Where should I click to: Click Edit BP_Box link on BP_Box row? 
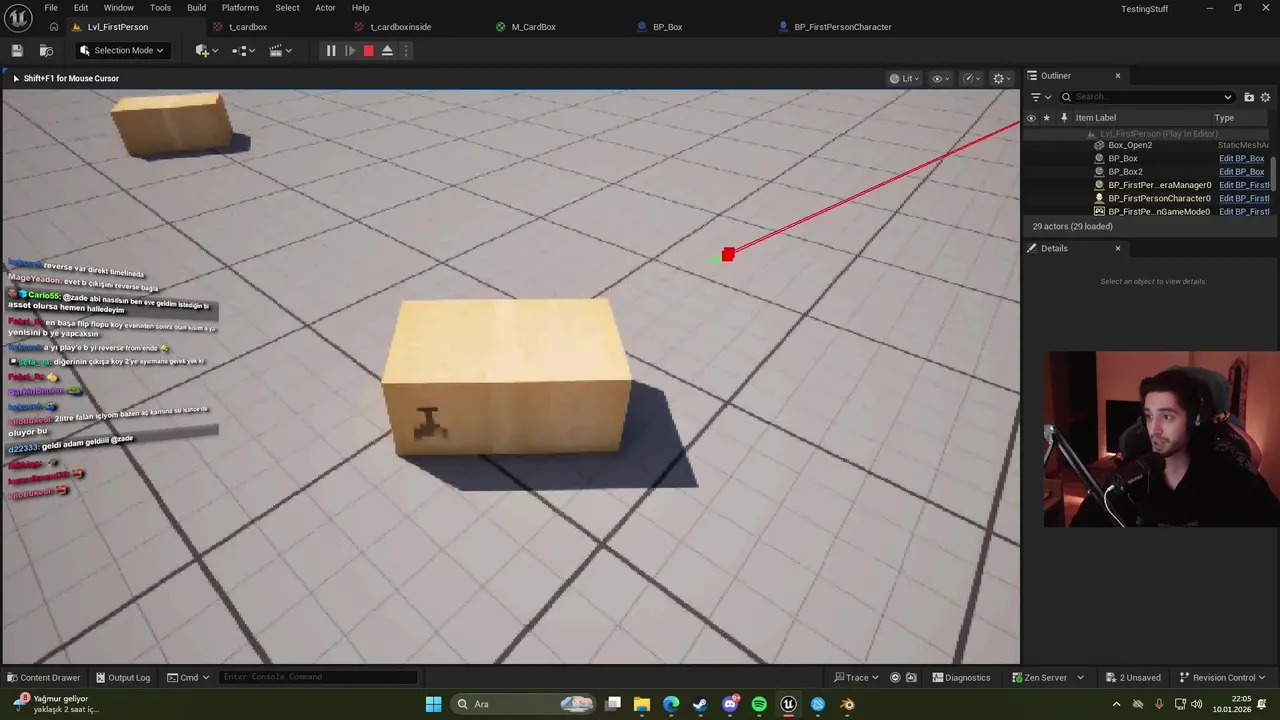[1241, 158]
